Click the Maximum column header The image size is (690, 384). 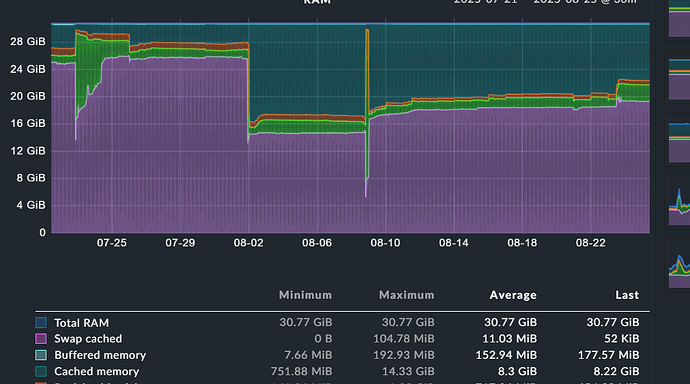click(407, 295)
